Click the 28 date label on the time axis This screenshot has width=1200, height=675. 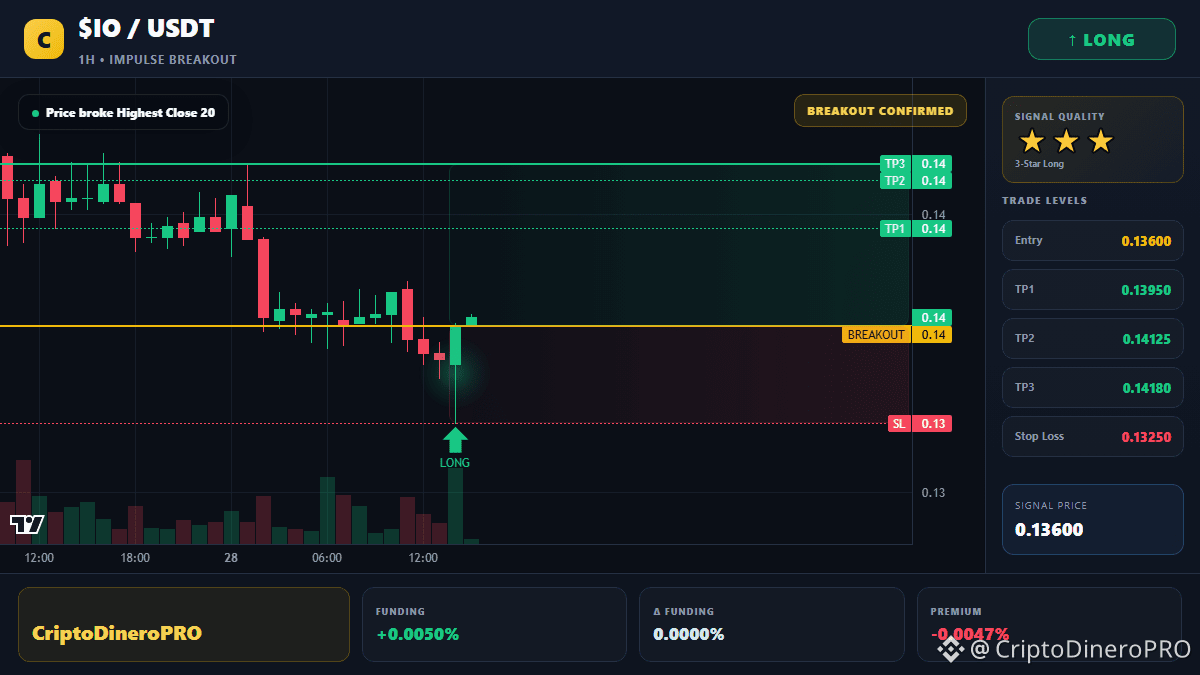[x=231, y=558]
